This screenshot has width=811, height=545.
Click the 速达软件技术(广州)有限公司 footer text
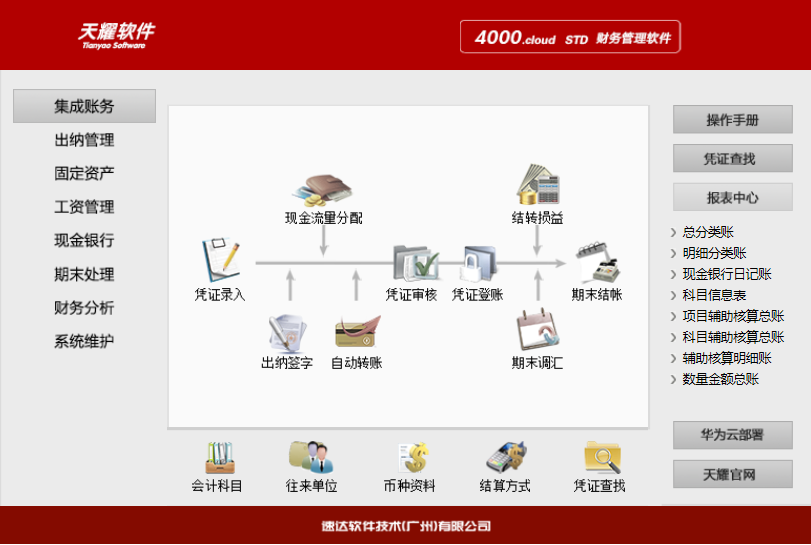tap(406, 526)
